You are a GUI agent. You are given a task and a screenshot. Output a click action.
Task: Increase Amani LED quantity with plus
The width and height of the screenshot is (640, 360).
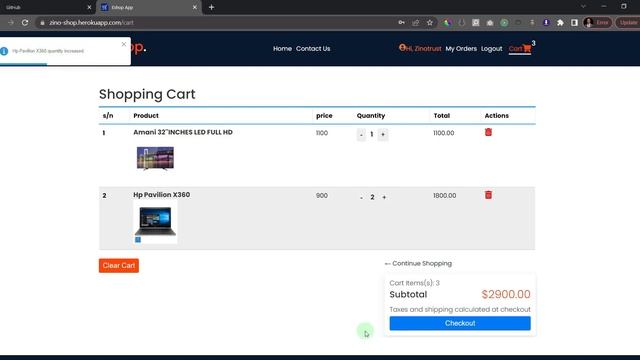coord(383,135)
